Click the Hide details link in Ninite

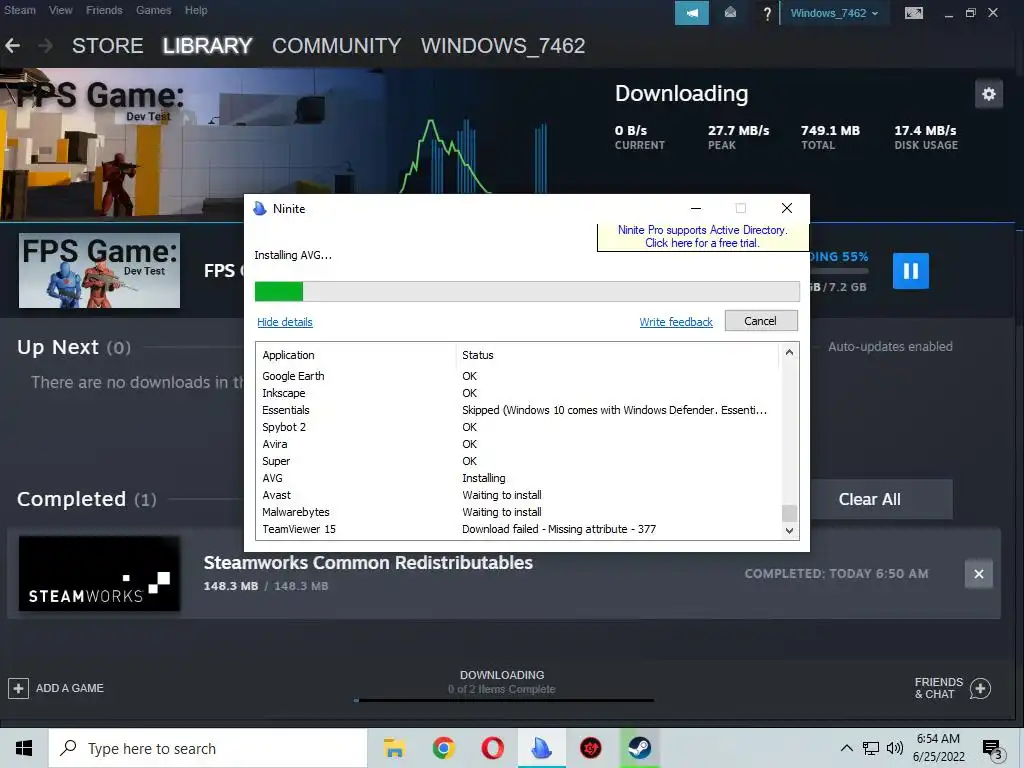[285, 322]
